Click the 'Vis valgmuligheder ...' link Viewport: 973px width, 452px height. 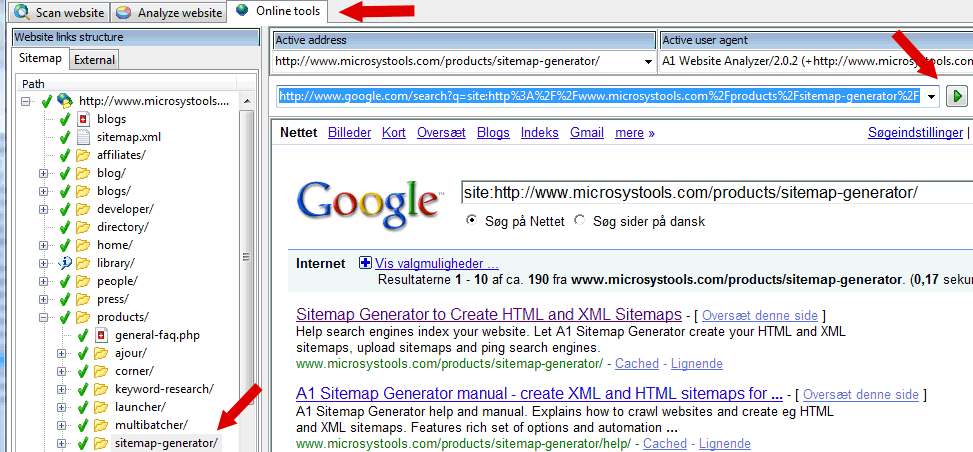click(437, 263)
